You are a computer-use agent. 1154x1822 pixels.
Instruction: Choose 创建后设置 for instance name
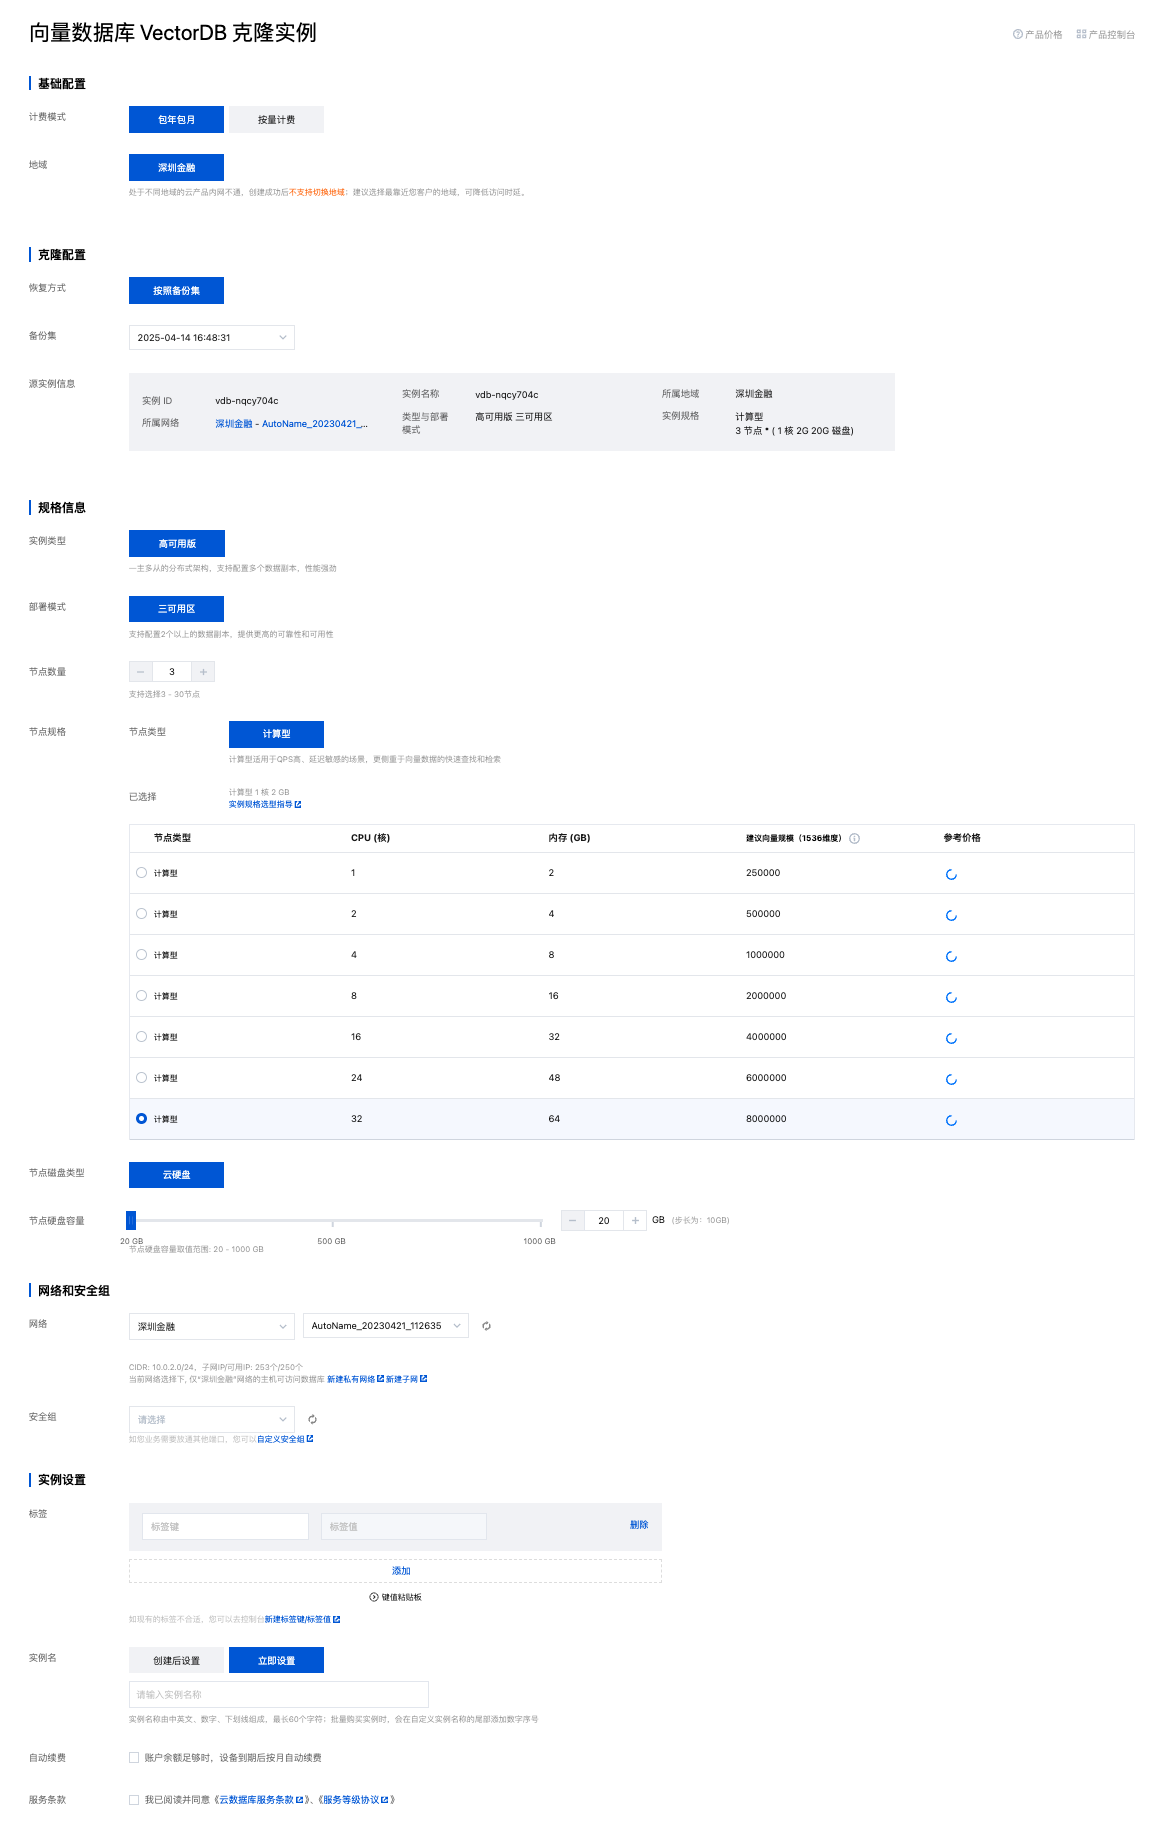coord(176,1660)
